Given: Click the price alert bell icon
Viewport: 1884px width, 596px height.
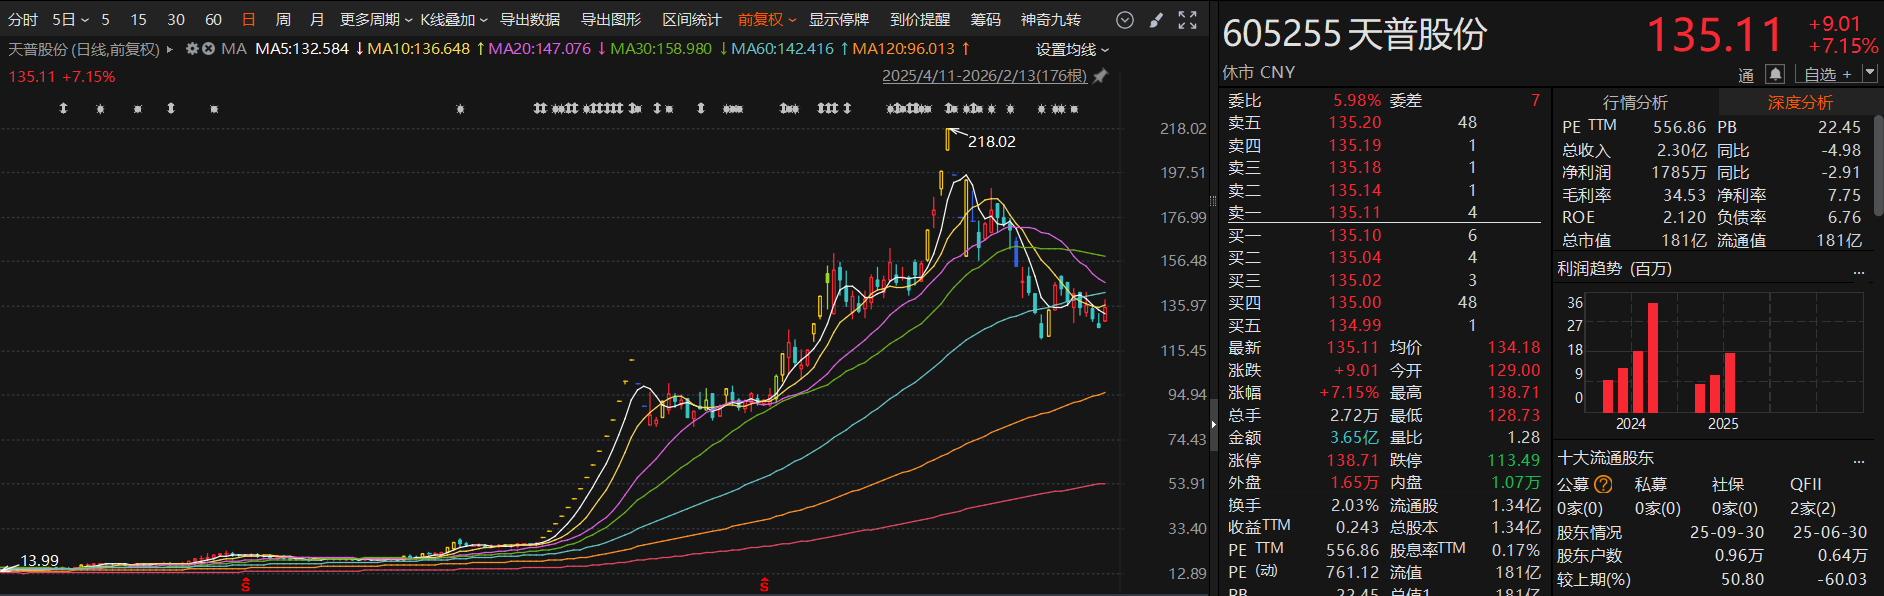Looking at the screenshot, I should click(x=1774, y=74).
